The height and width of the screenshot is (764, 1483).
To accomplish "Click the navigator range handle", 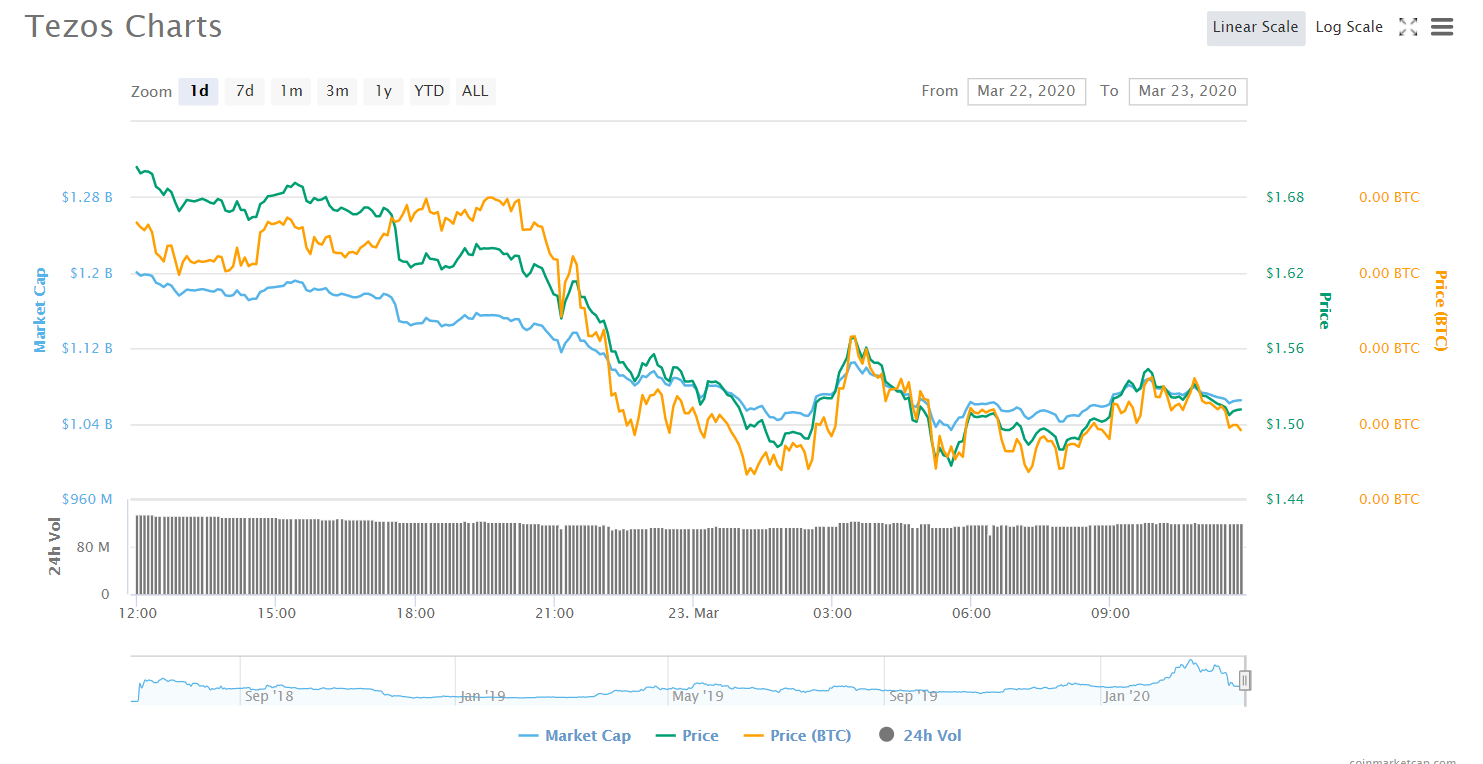I will point(1245,681).
